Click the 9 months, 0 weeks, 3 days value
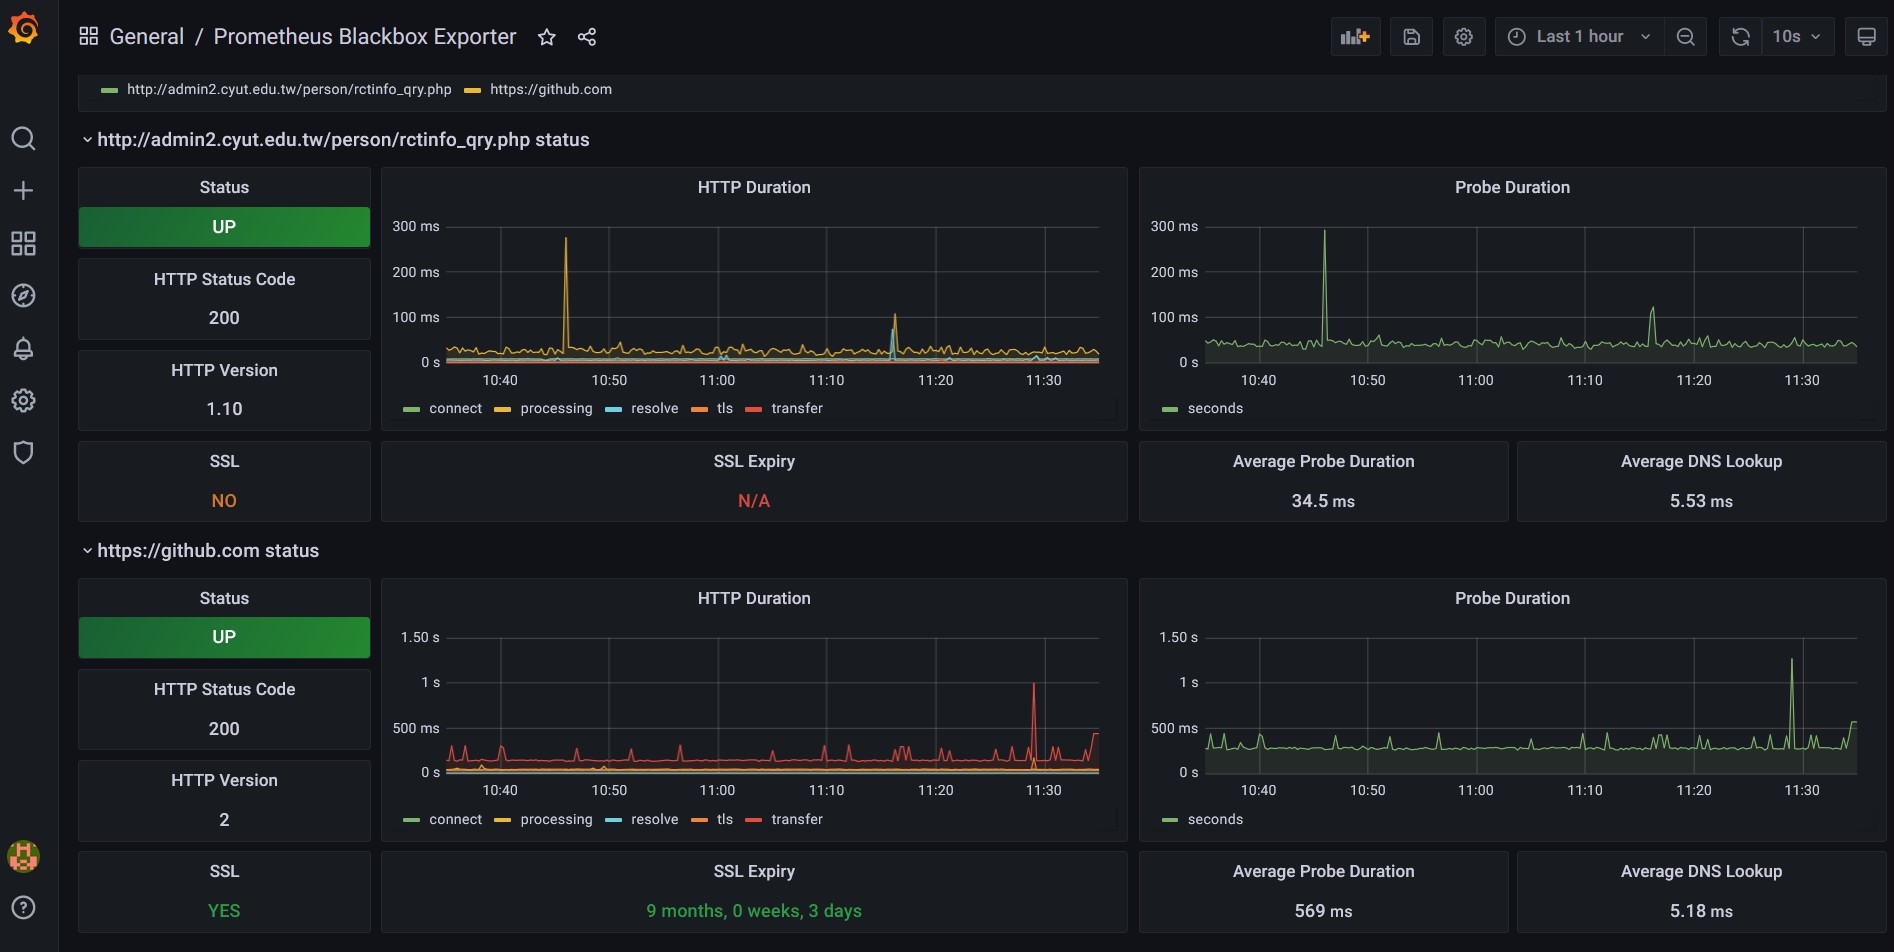 [754, 911]
